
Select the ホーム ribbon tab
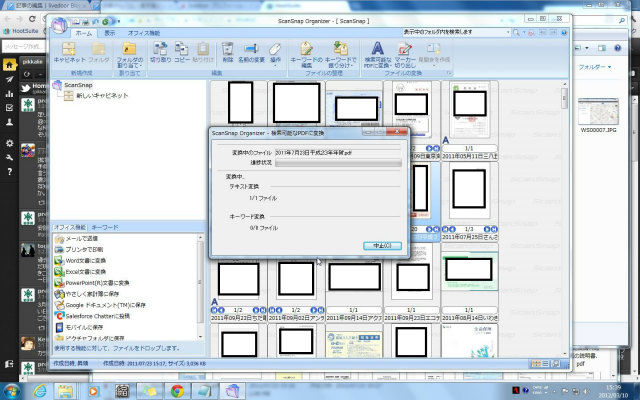pyautogui.click(x=84, y=33)
